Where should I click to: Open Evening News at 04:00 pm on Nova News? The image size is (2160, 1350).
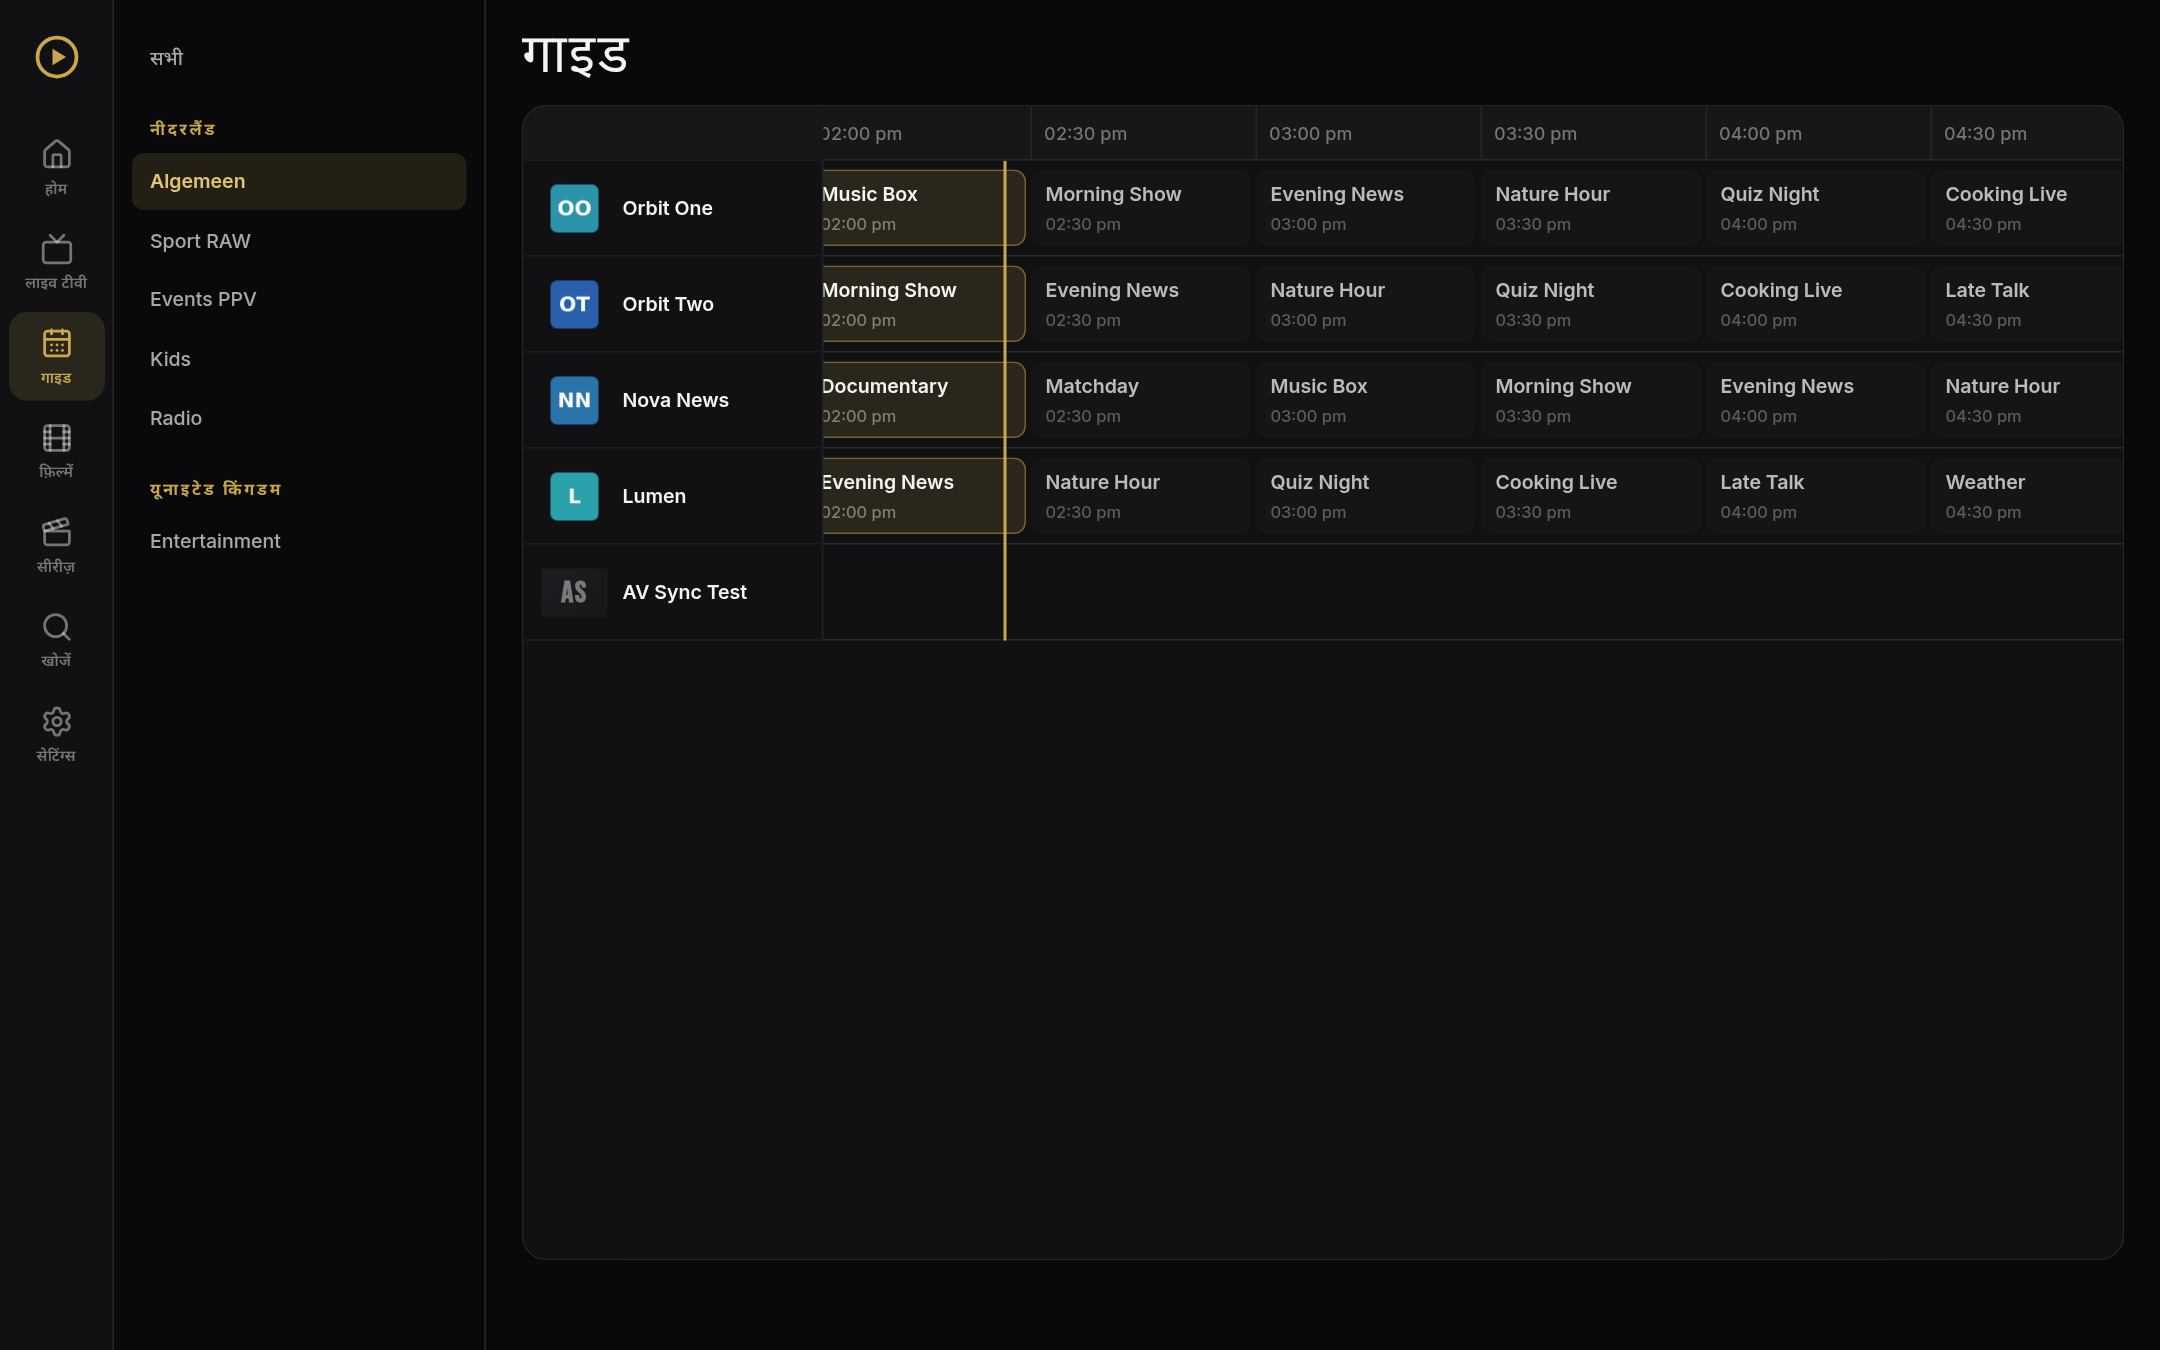click(1816, 400)
